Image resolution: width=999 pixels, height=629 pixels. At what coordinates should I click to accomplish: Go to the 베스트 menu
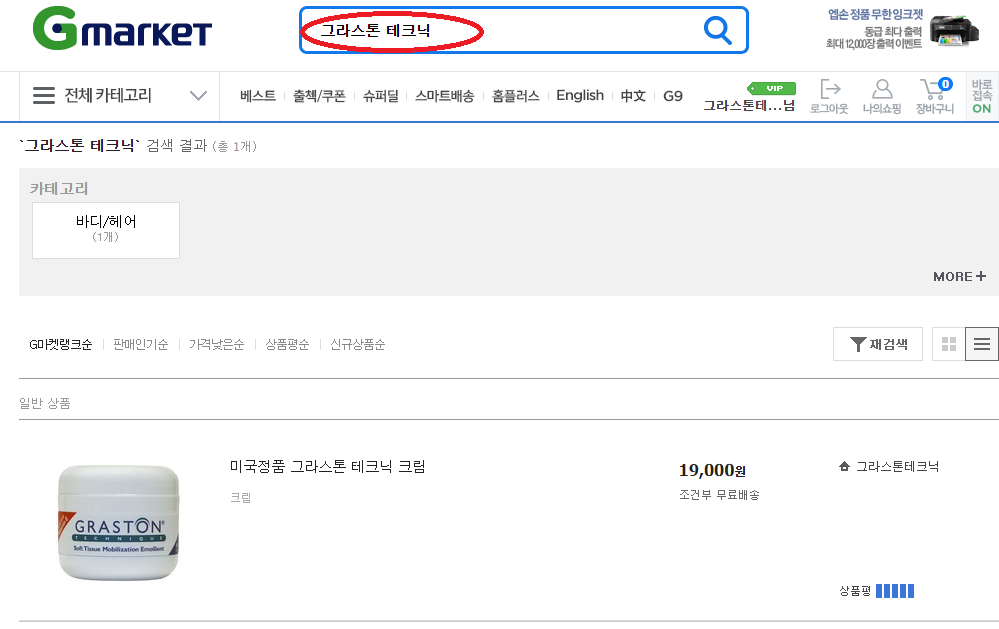[x=257, y=96]
